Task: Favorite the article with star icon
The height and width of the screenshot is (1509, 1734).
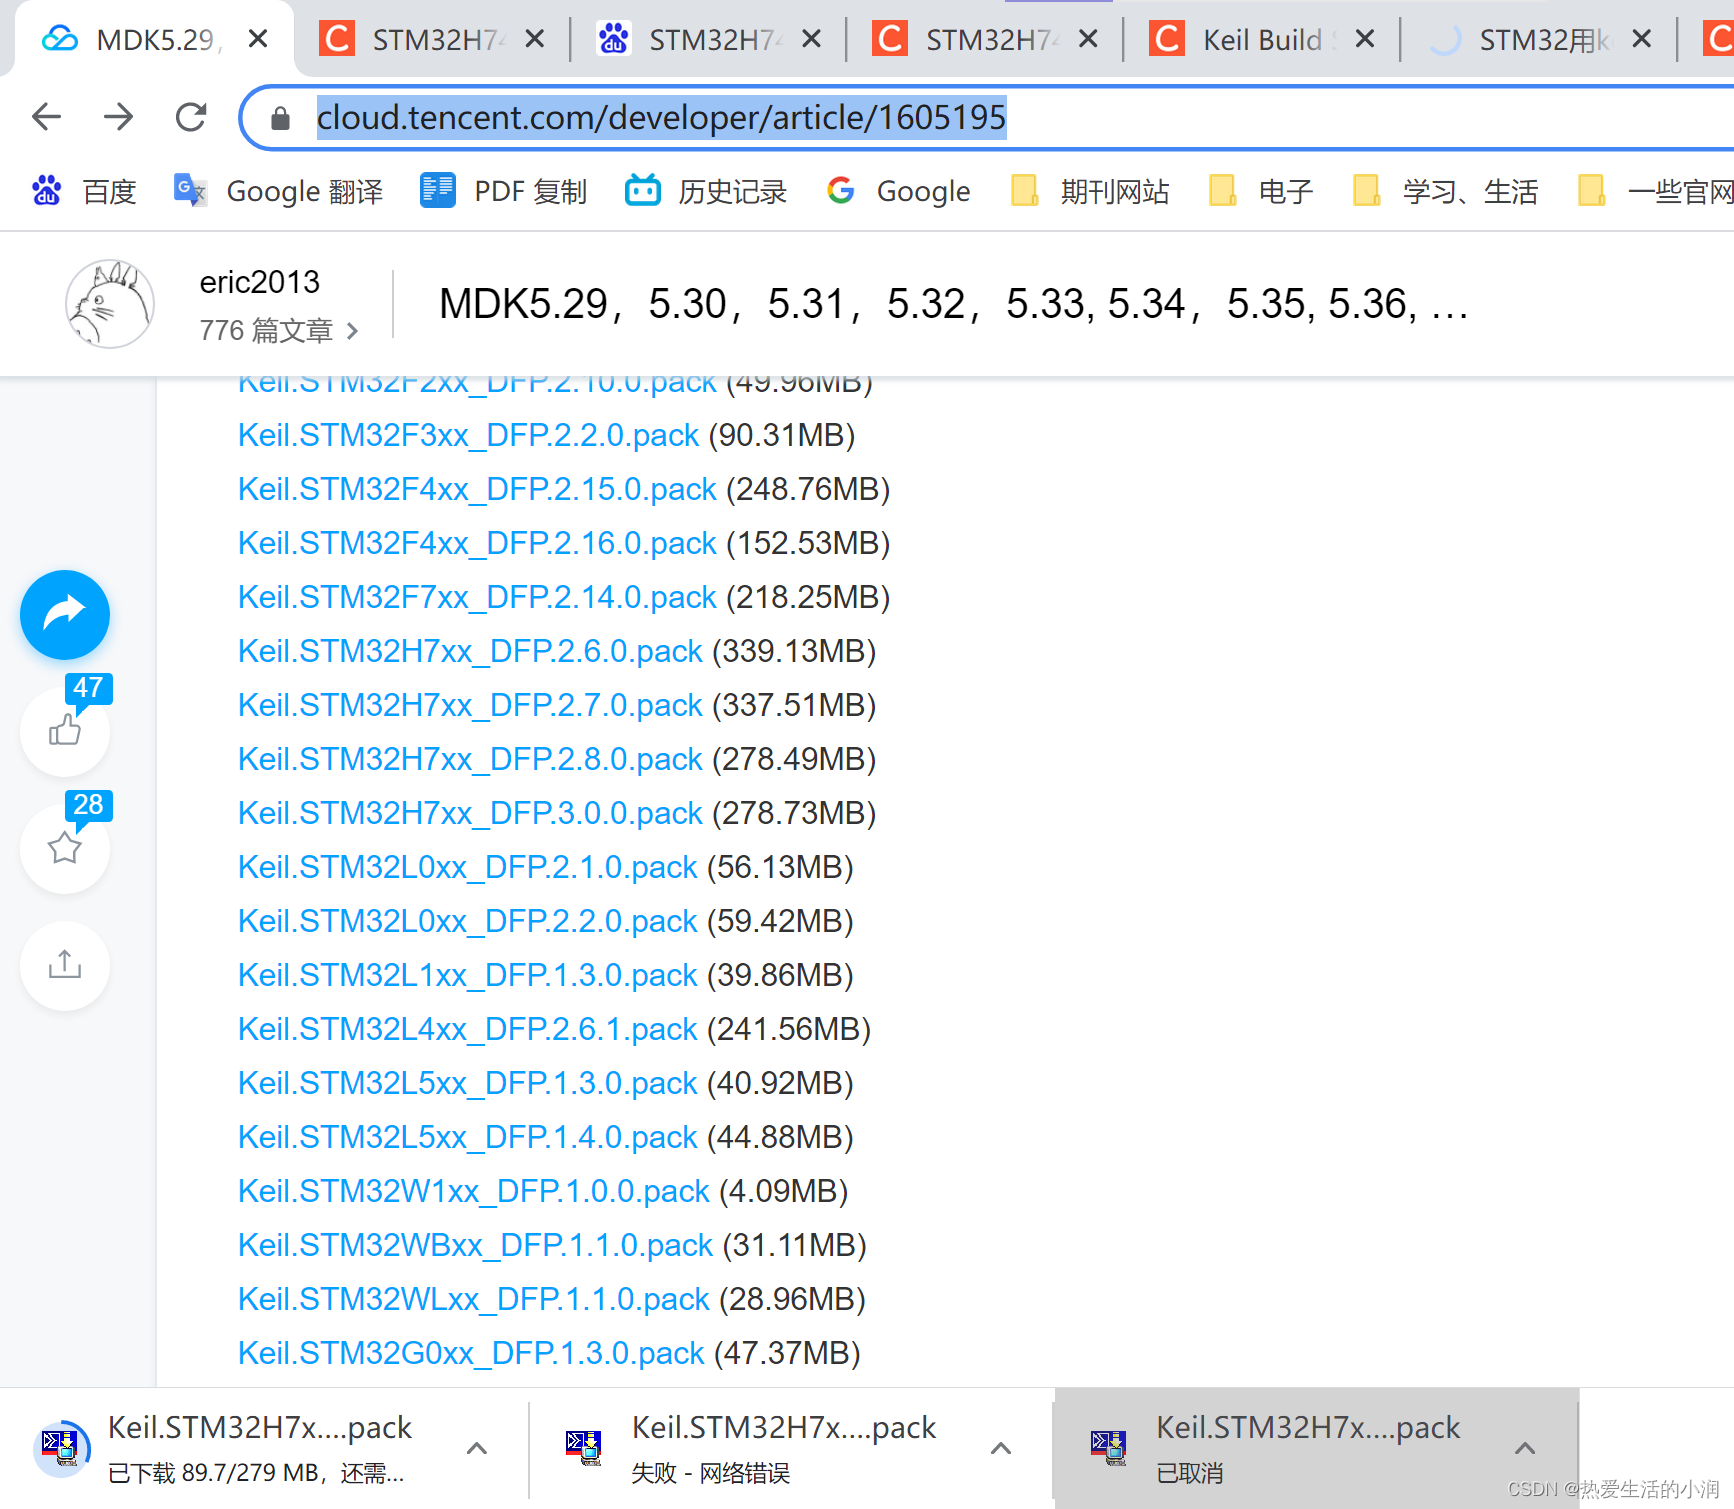Action: [65, 848]
